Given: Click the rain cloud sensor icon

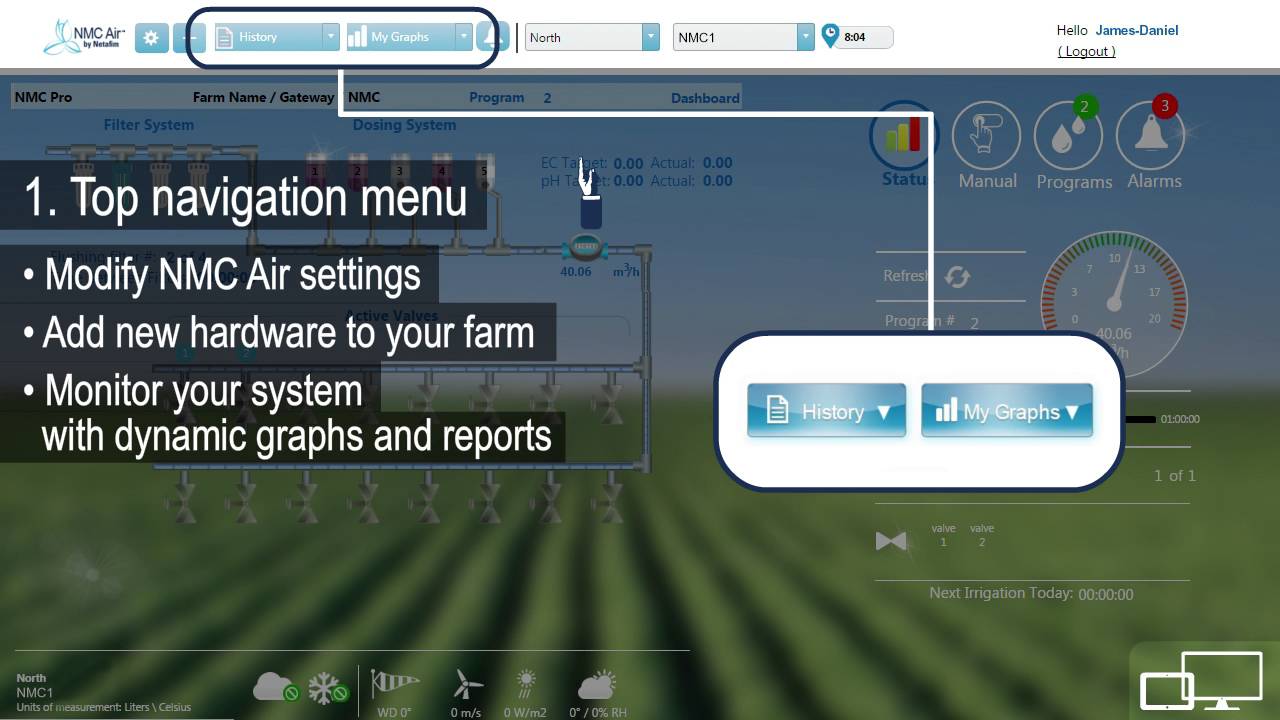Looking at the screenshot, I should pos(275,688).
